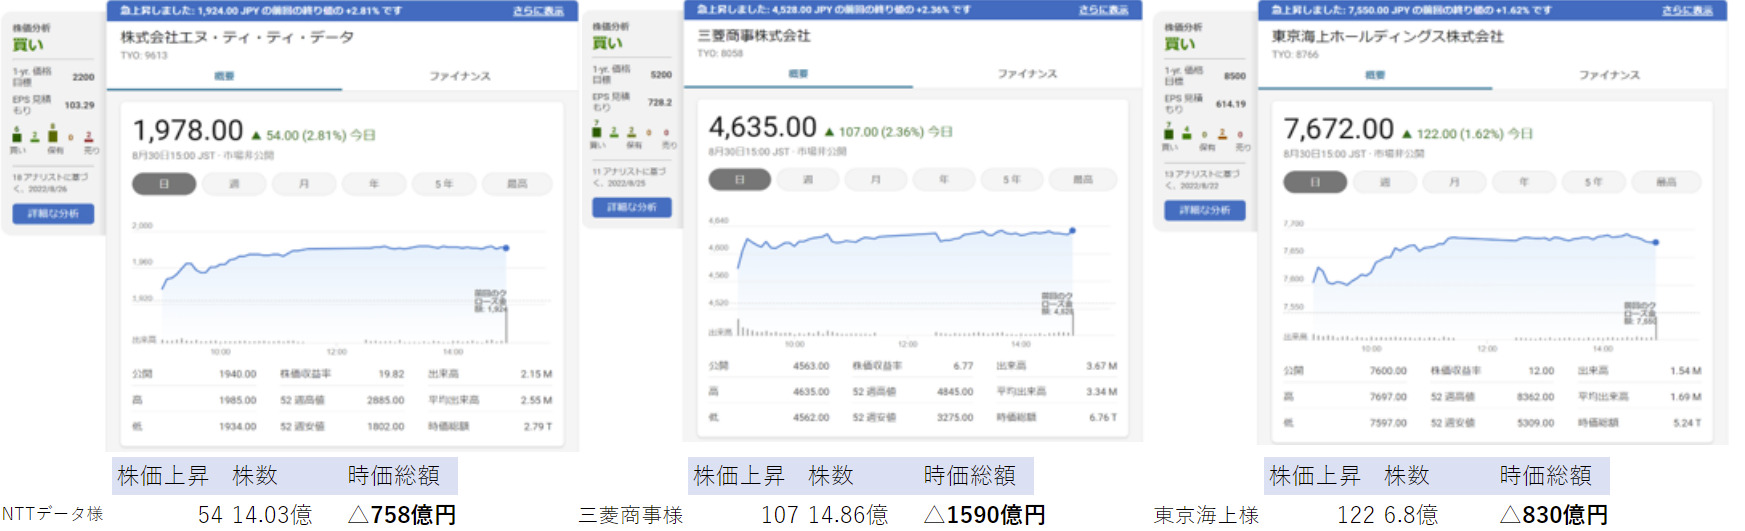The width and height of the screenshot is (1745, 531).
Task: Click EPS estimate value 614.19
Action: coord(1231,104)
